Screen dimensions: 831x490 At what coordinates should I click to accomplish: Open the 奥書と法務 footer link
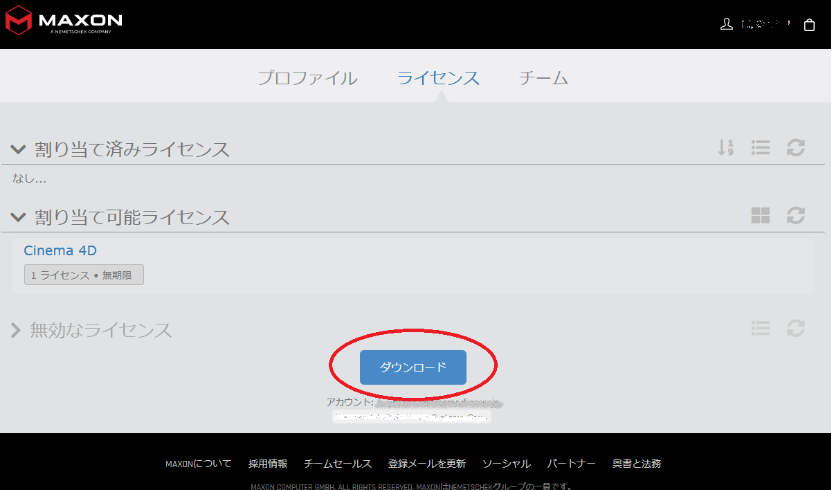(x=636, y=464)
